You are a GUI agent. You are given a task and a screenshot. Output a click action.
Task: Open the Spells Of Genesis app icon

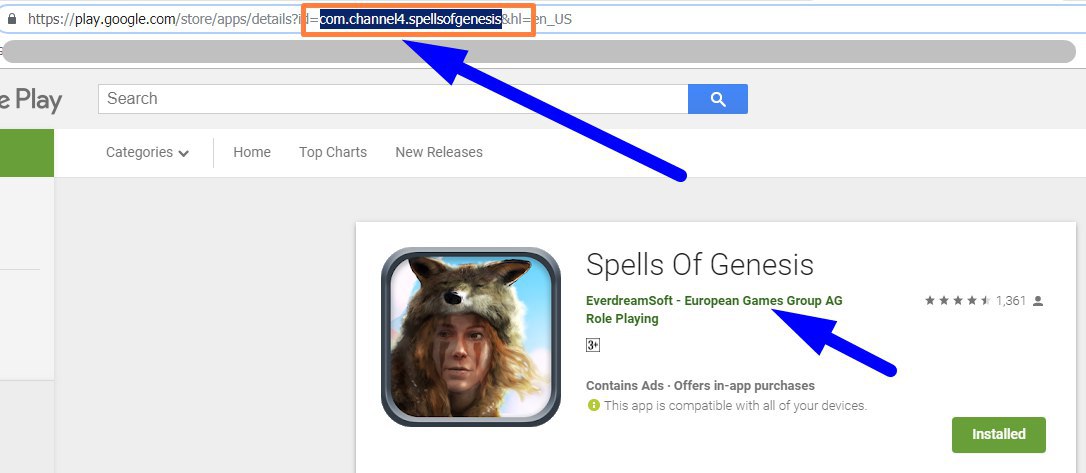pos(470,337)
